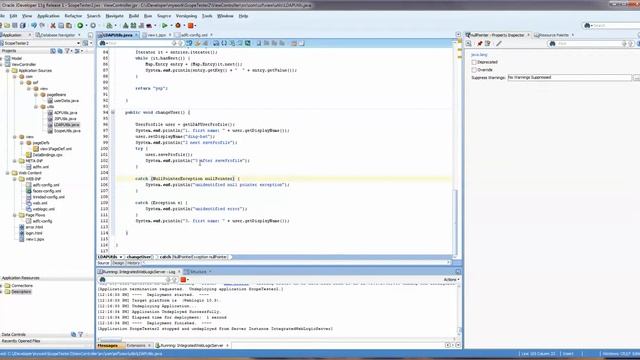Click the binoculars icon in Property Inspector
This screenshot has height=360, width=640.
click(x=552, y=44)
